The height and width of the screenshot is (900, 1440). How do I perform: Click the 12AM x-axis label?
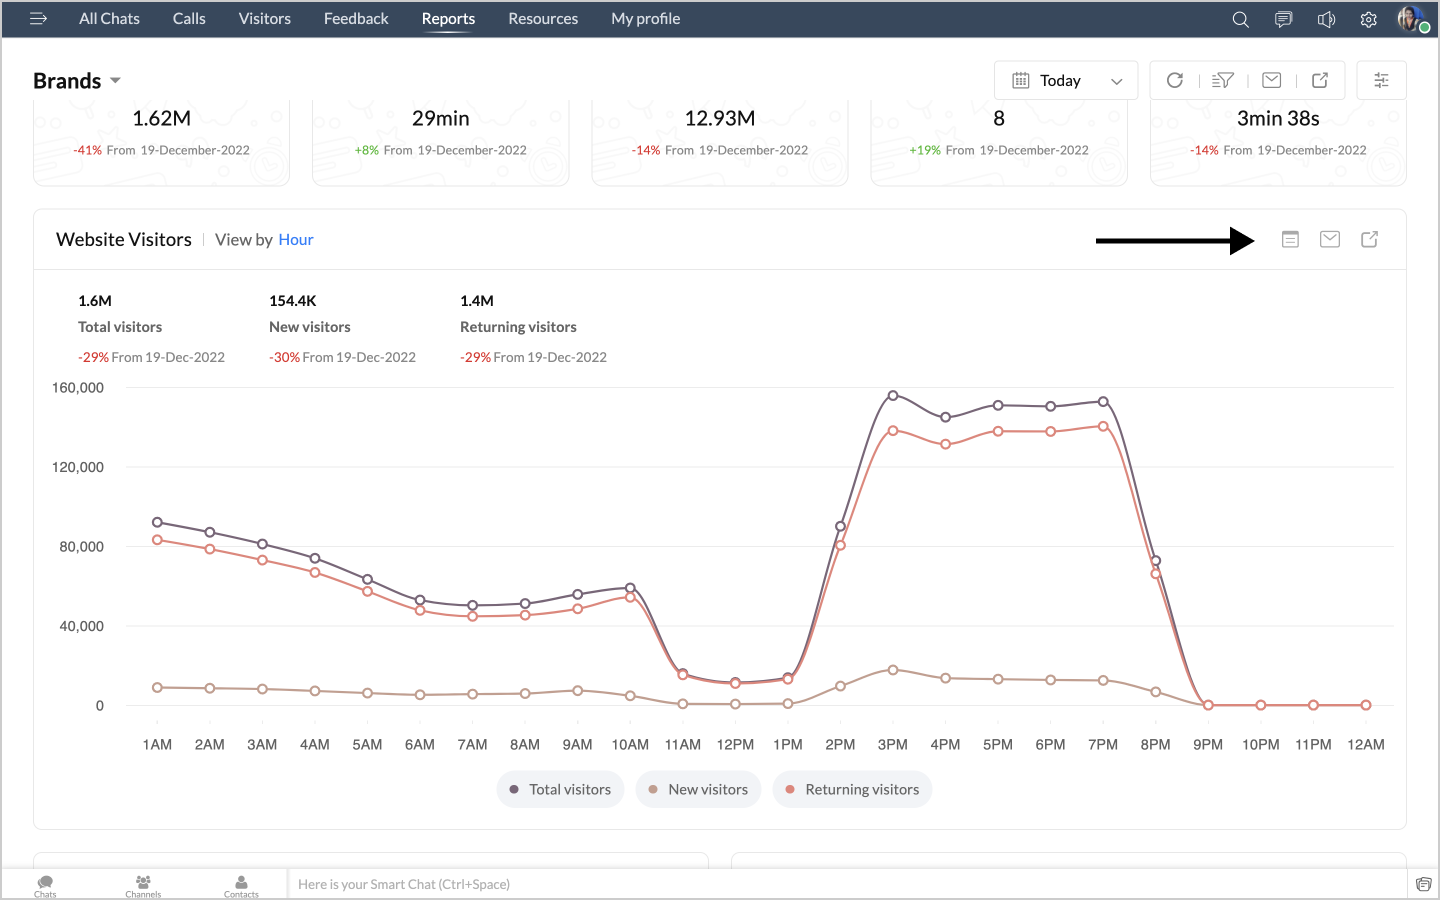click(1366, 745)
